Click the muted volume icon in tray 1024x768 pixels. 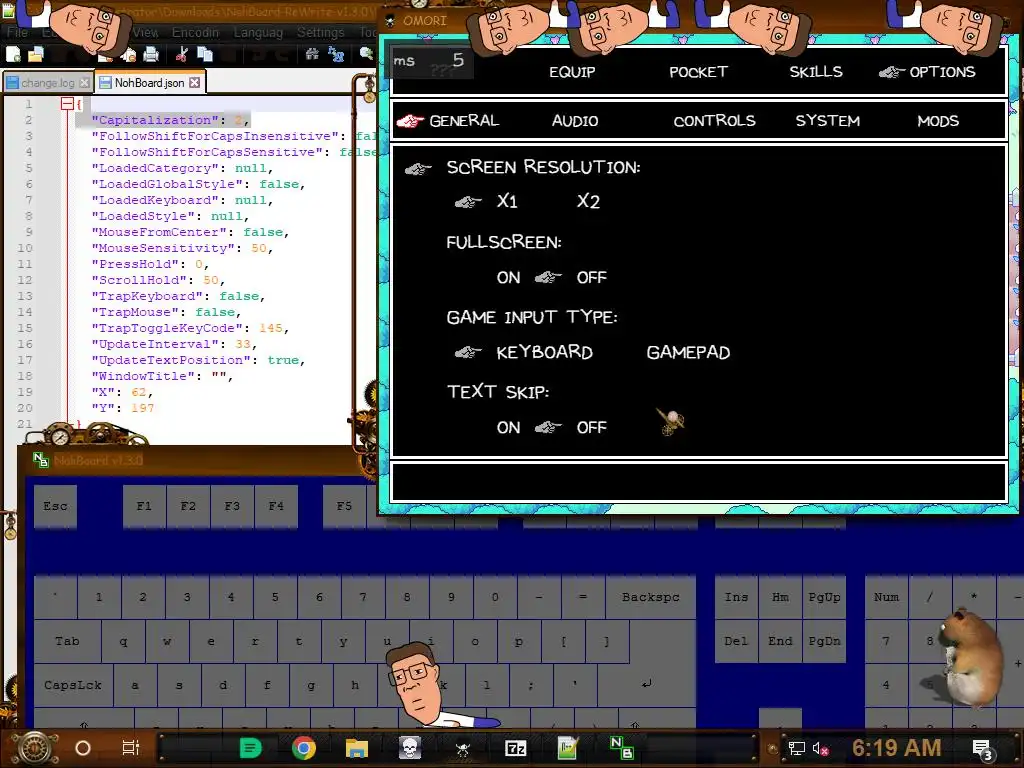(x=820, y=748)
